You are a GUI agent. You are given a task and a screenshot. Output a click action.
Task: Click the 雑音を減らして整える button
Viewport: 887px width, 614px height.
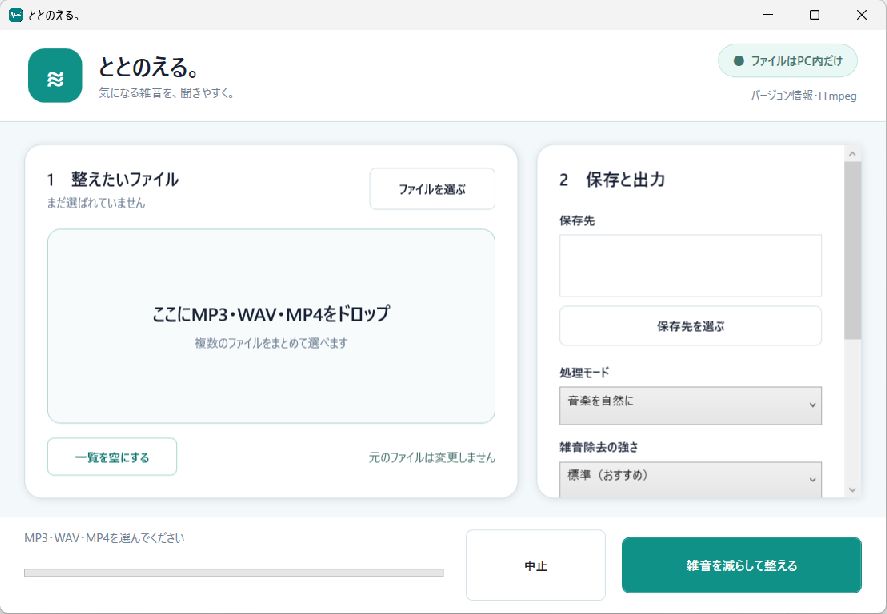point(742,565)
